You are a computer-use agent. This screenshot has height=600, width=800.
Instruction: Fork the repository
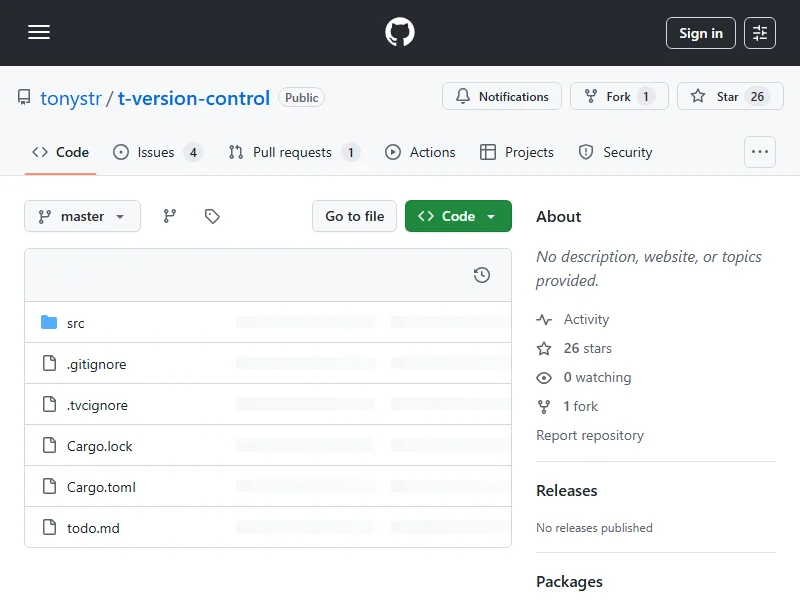coord(618,97)
